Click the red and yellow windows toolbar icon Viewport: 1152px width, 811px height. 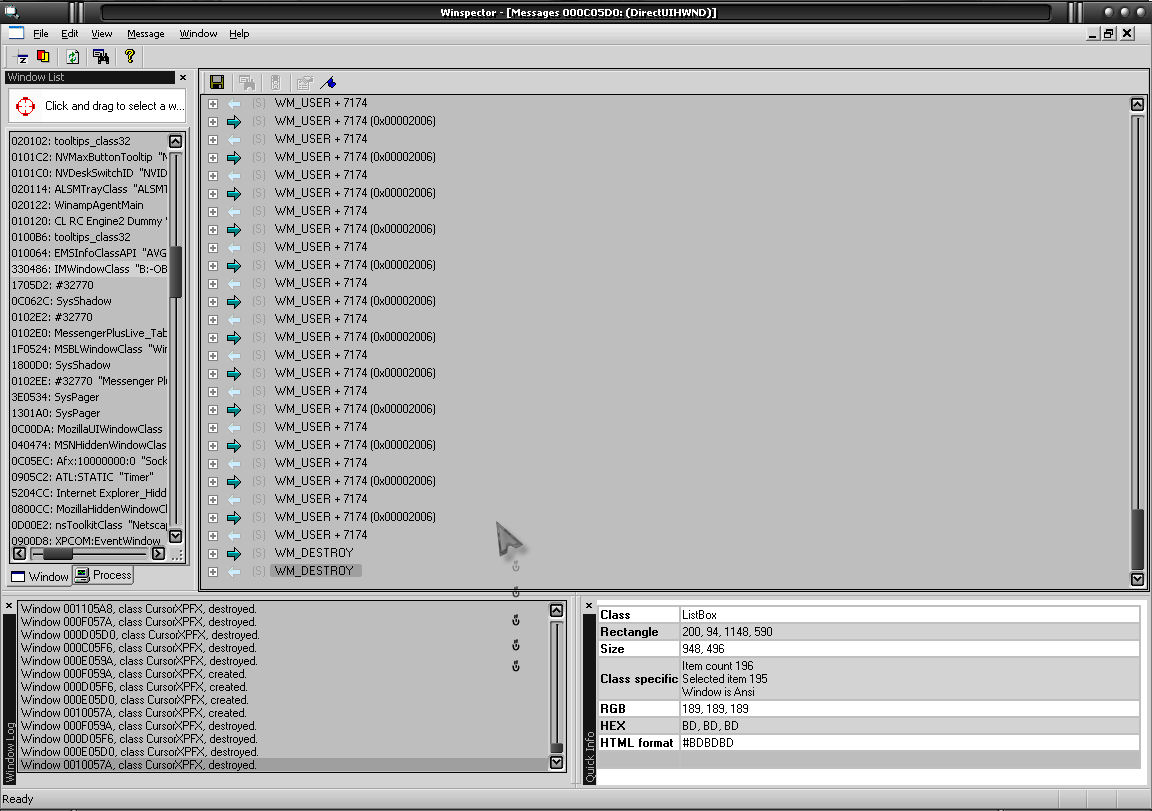tap(43, 57)
